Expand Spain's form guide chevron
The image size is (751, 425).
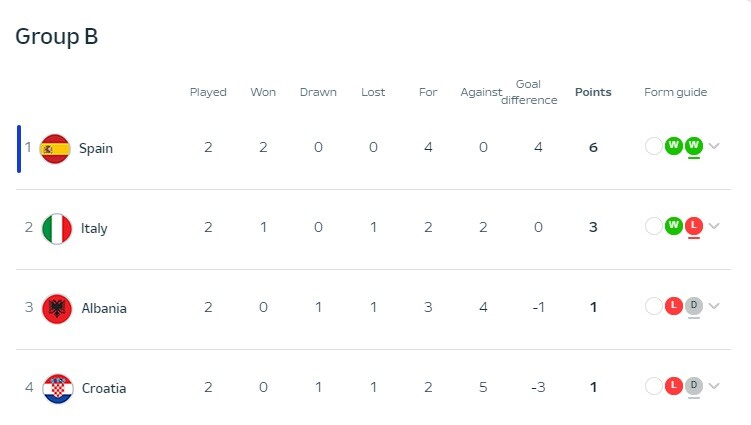point(714,146)
